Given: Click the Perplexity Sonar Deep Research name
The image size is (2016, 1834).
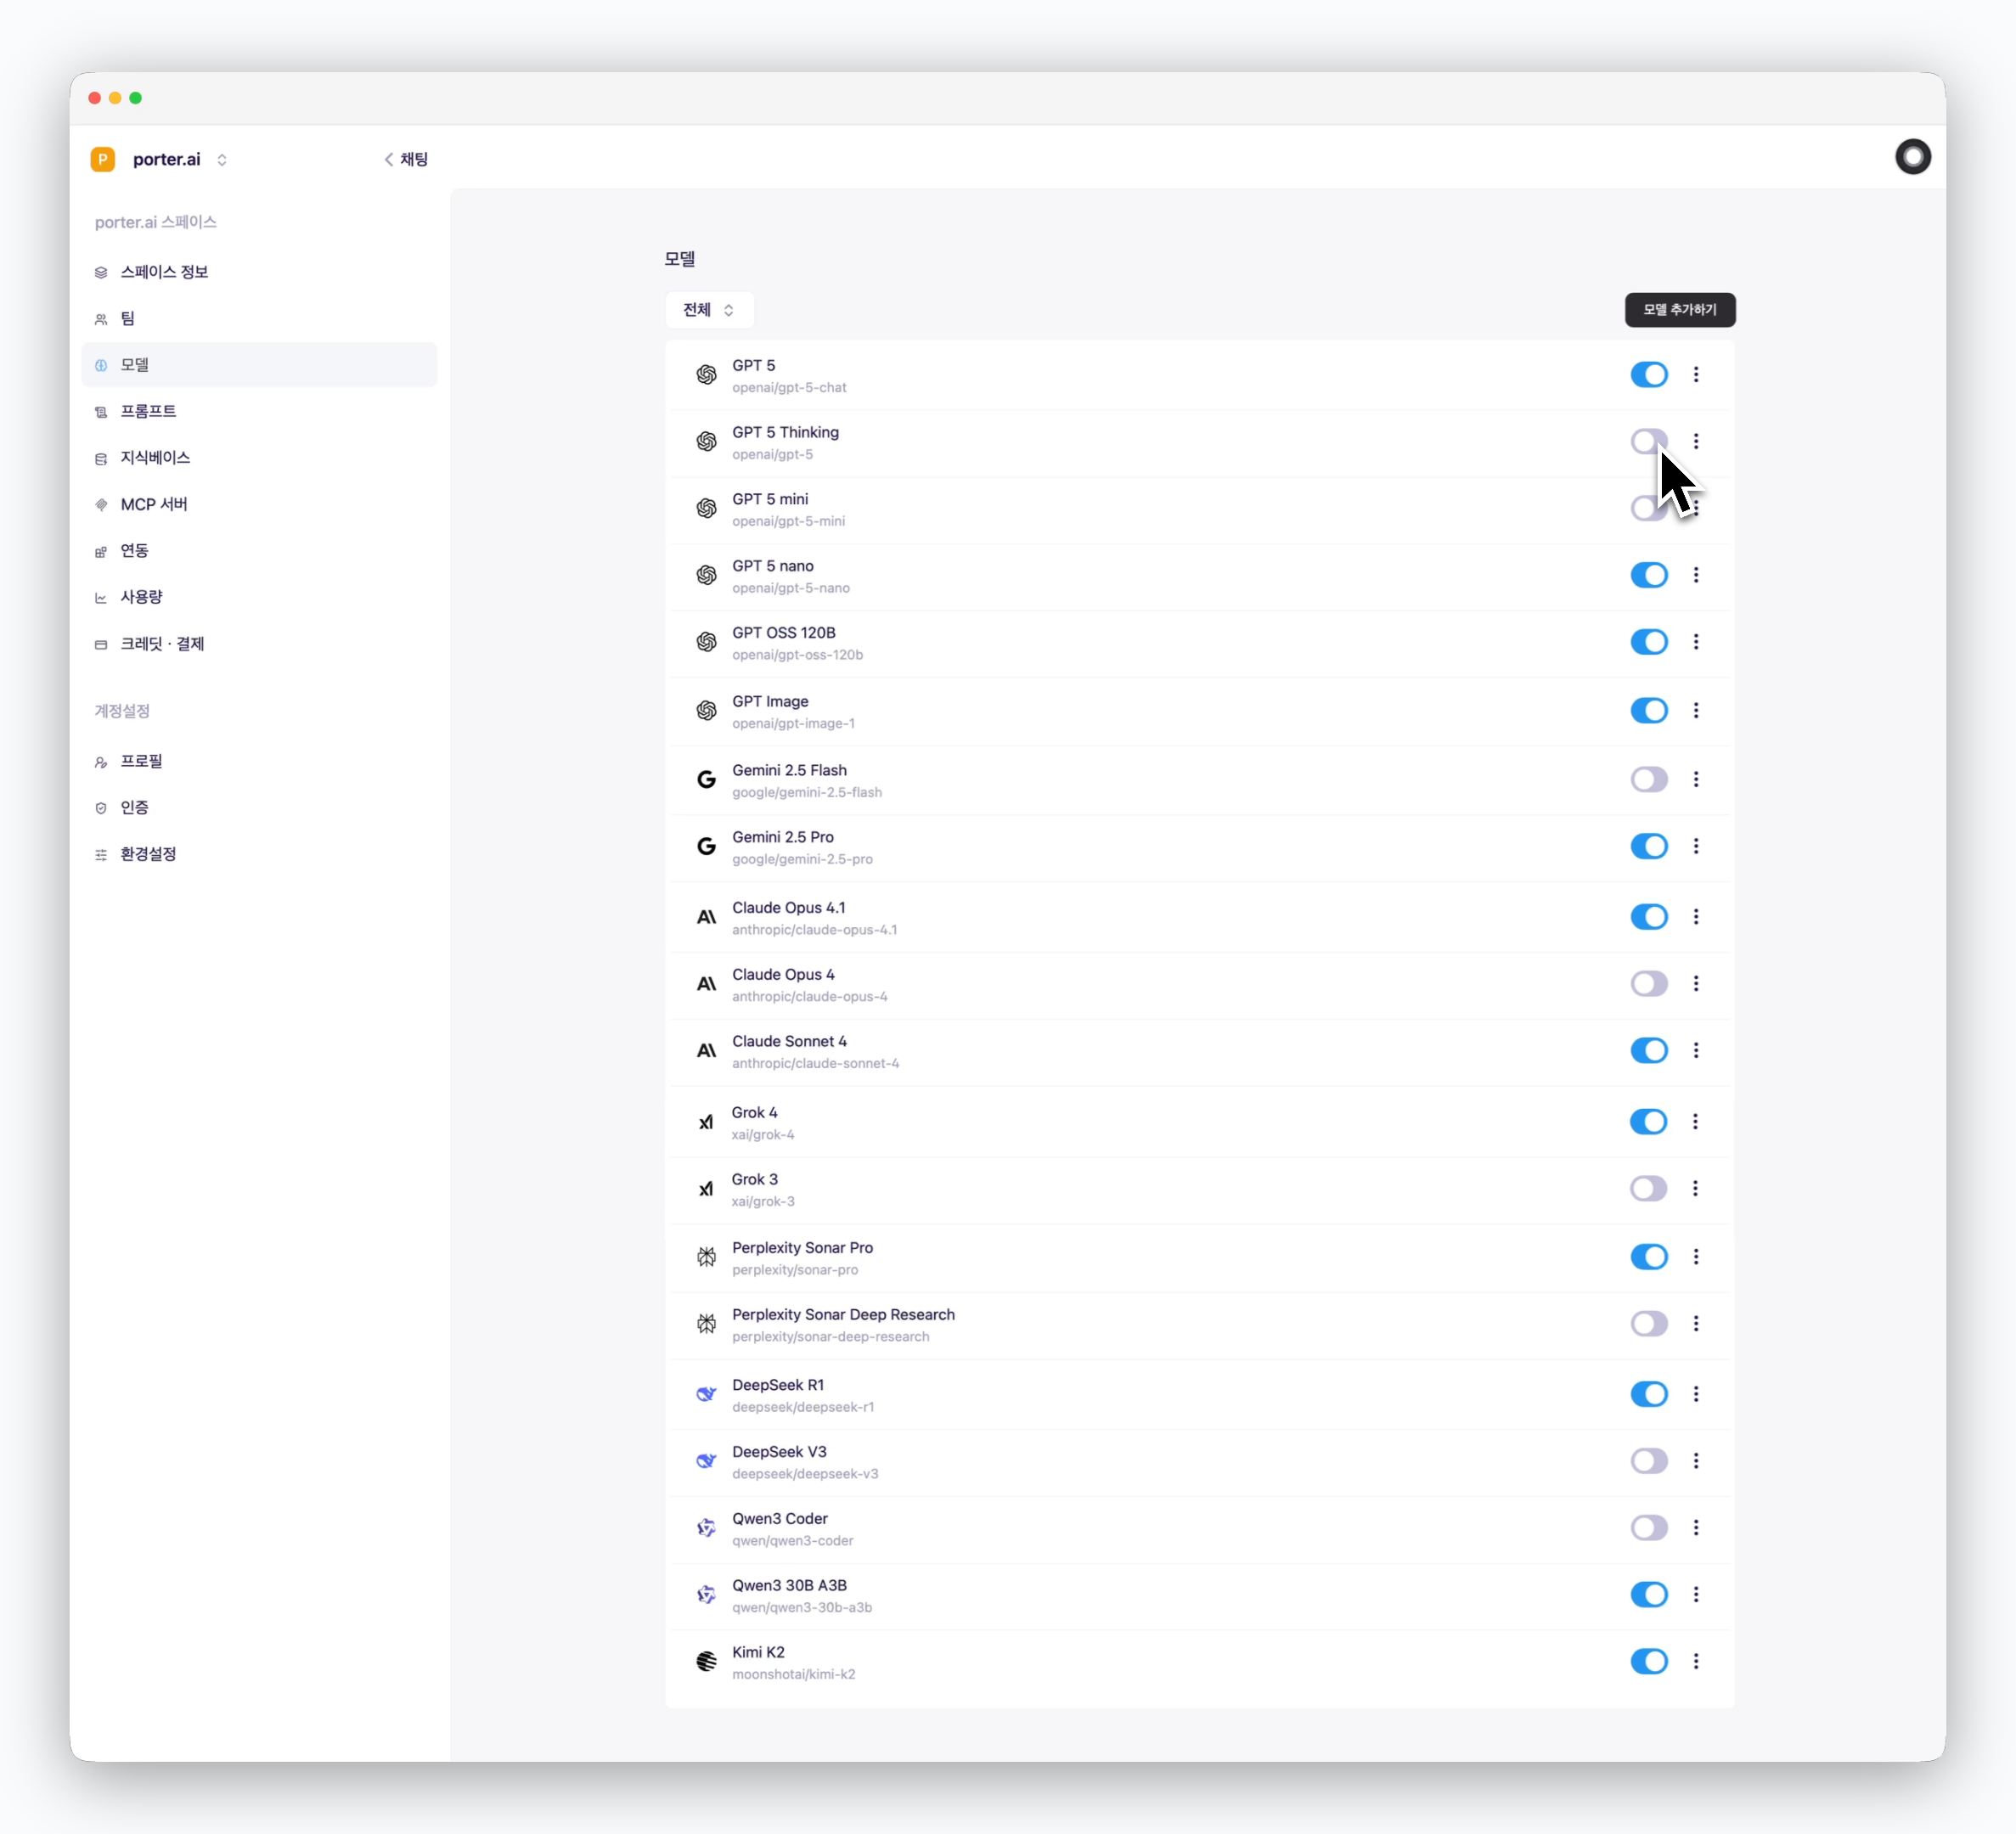Looking at the screenshot, I should (x=843, y=1314).
